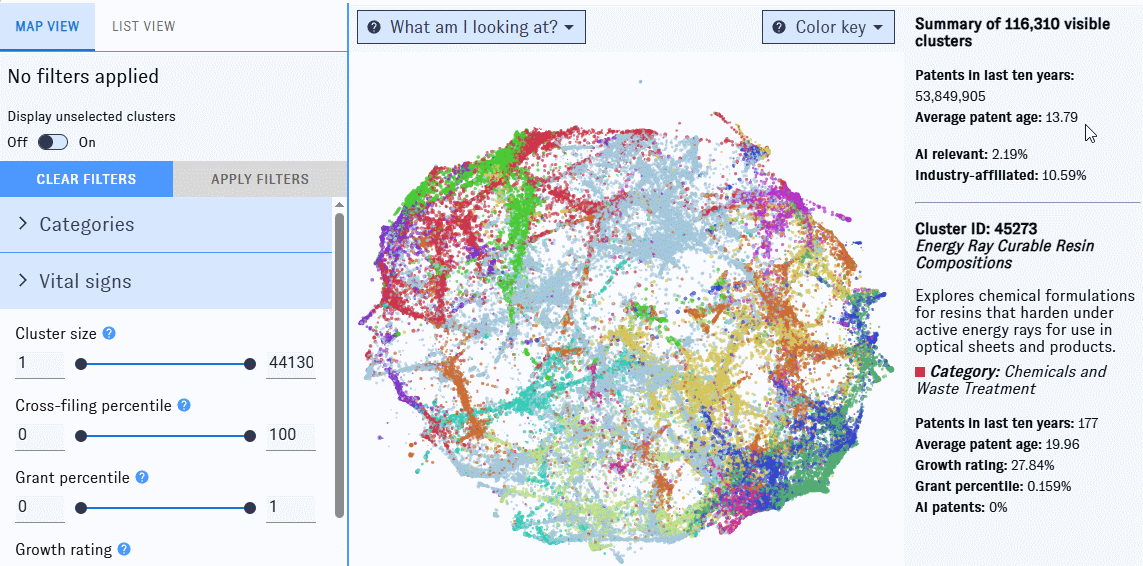Click the Cluster size slider left handle
Screen dimensions: 1143x566
(x=81, y=364)
